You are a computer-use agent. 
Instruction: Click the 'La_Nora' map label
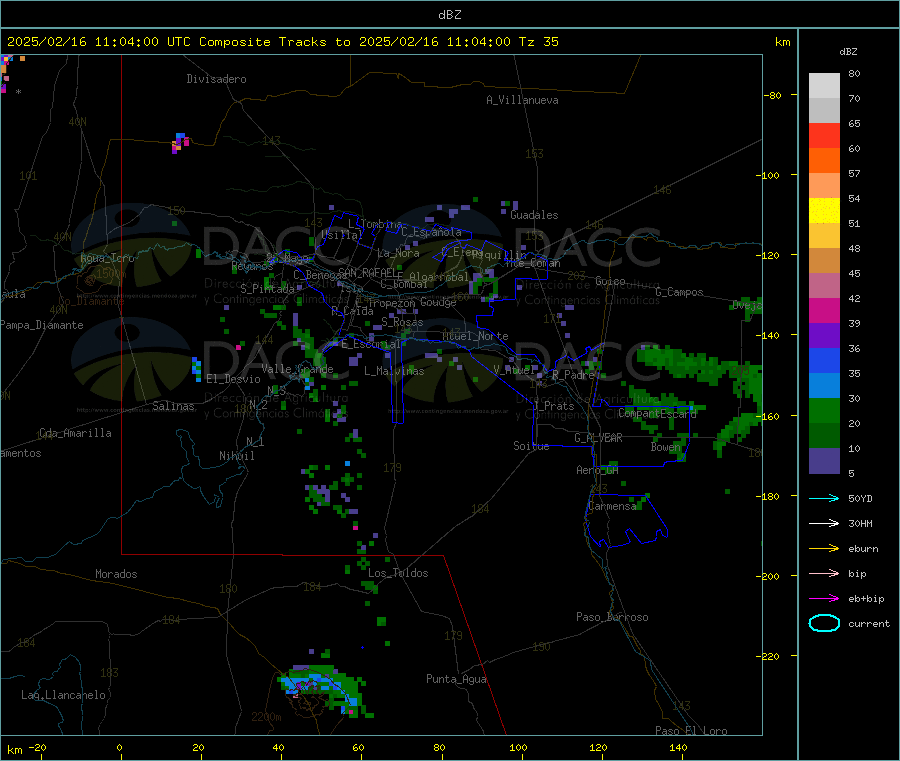point(398,253)
